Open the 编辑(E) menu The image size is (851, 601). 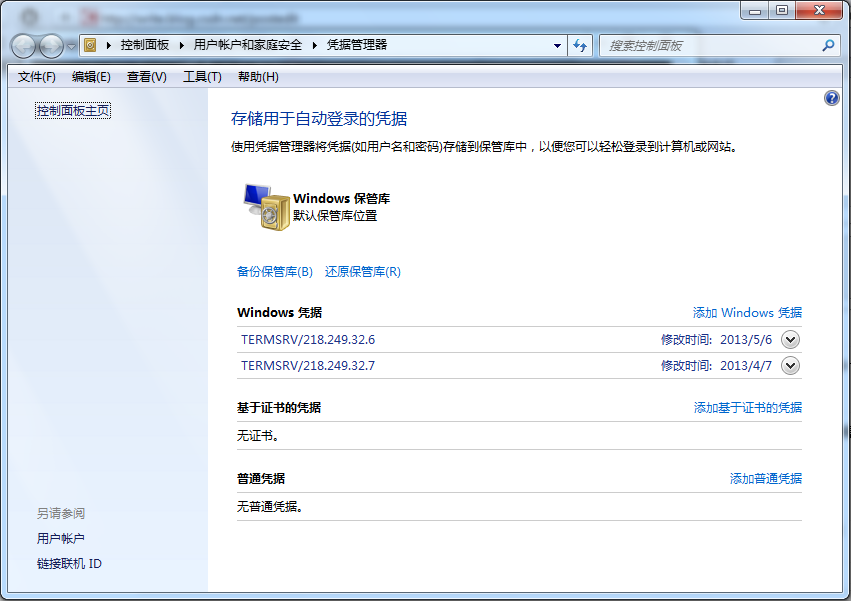coord(91,77)
